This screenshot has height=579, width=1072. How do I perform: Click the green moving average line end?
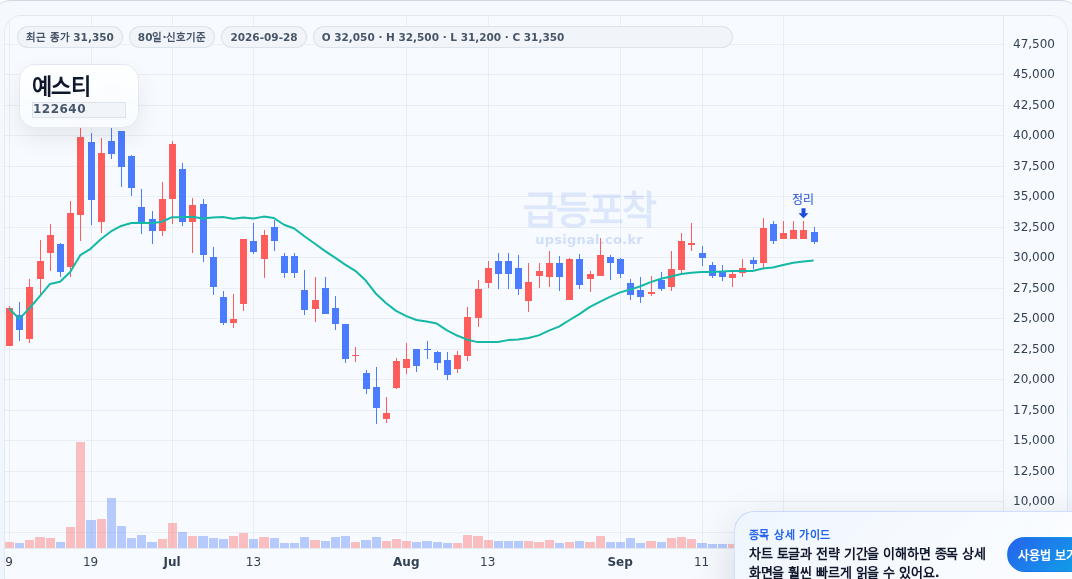[x=812, y=260]
